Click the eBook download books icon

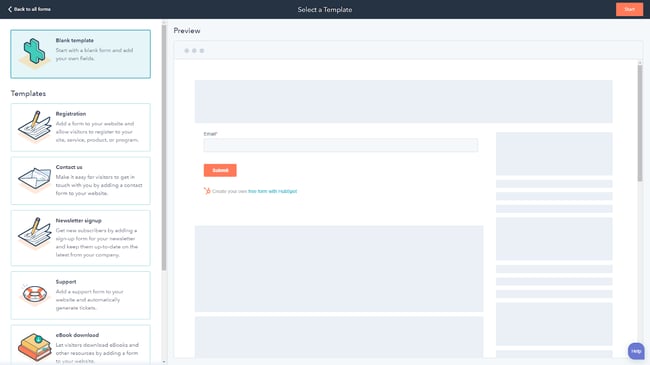pos(34,347)
